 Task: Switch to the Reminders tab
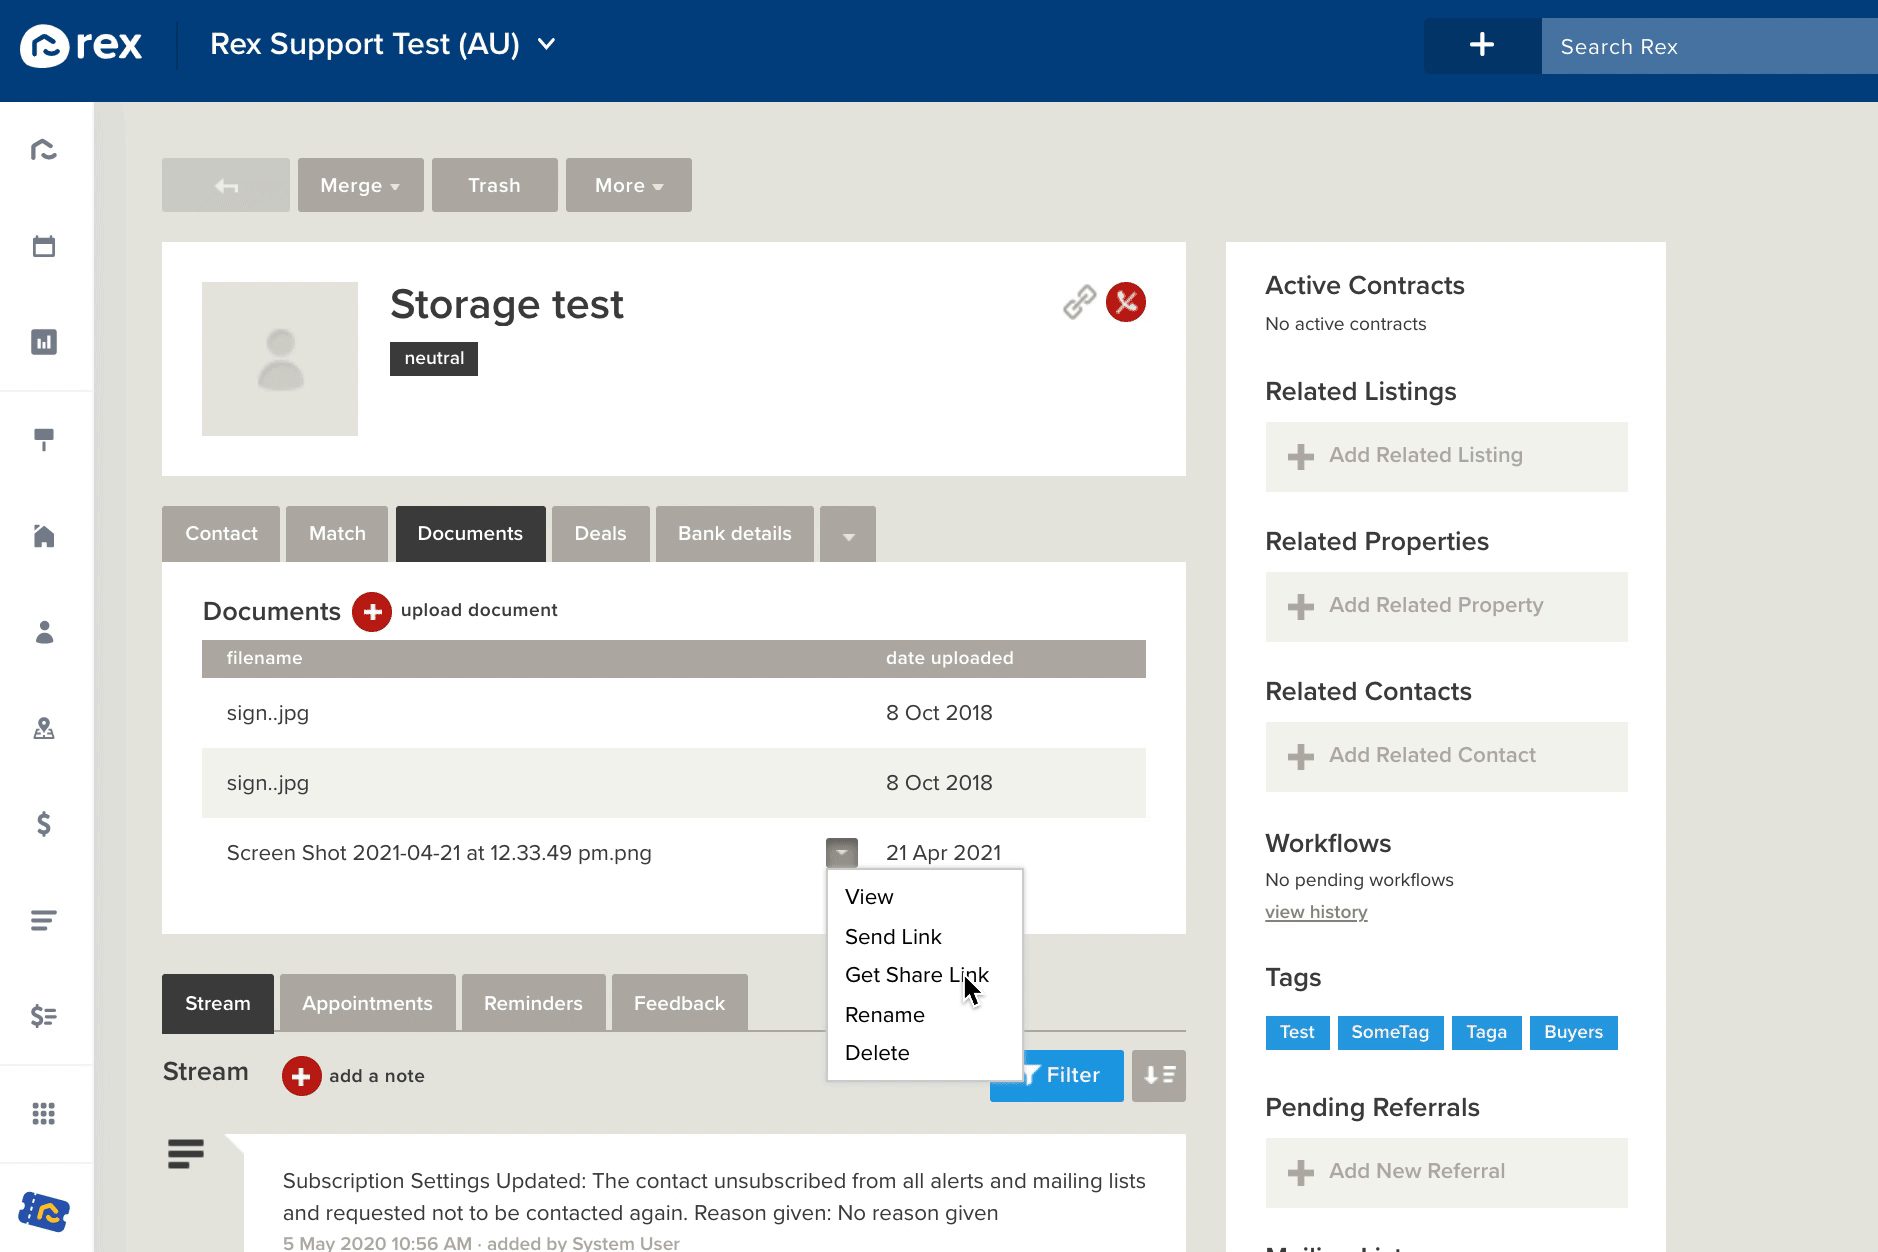tap(533, 1003)
